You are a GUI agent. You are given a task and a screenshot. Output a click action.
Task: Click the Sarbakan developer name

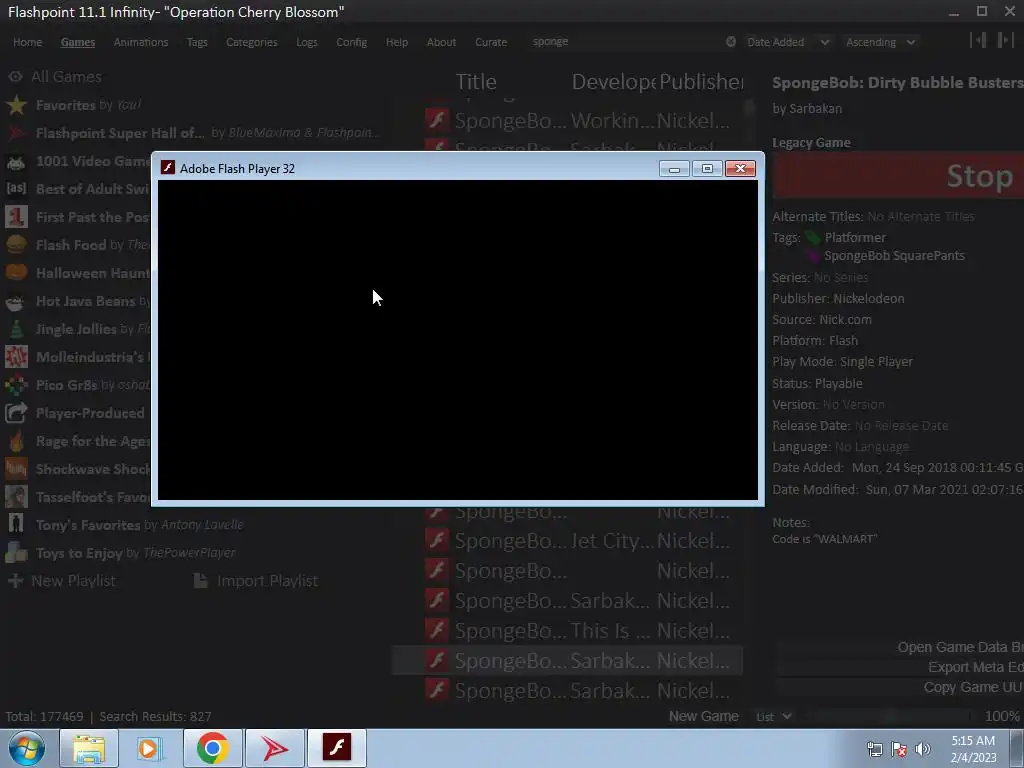pyautogui.click(x=815, y=108)
